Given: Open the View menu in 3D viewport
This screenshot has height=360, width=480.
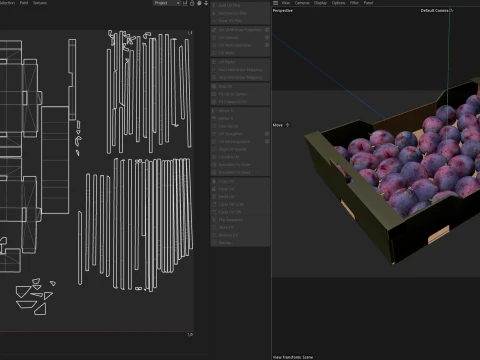Looking at the screenshot, I should pyautogui.click(x=286, y=3).
